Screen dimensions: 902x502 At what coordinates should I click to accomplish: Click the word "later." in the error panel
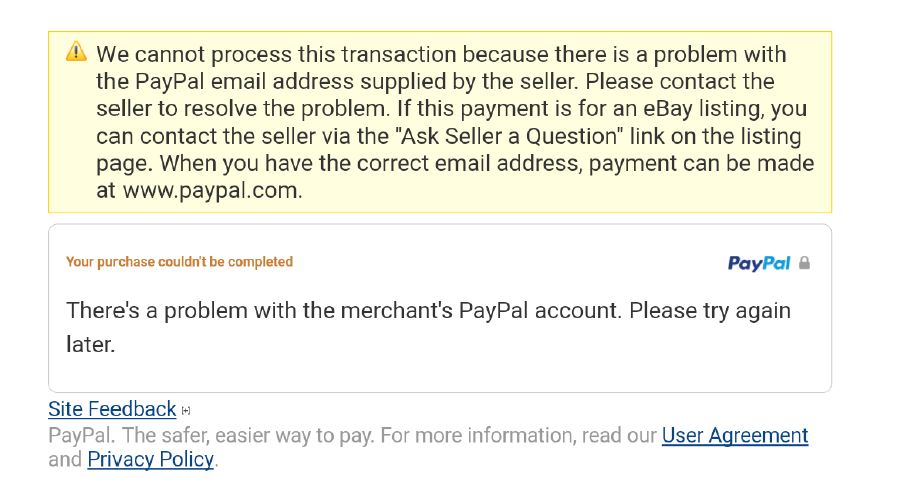pos(91,345)
